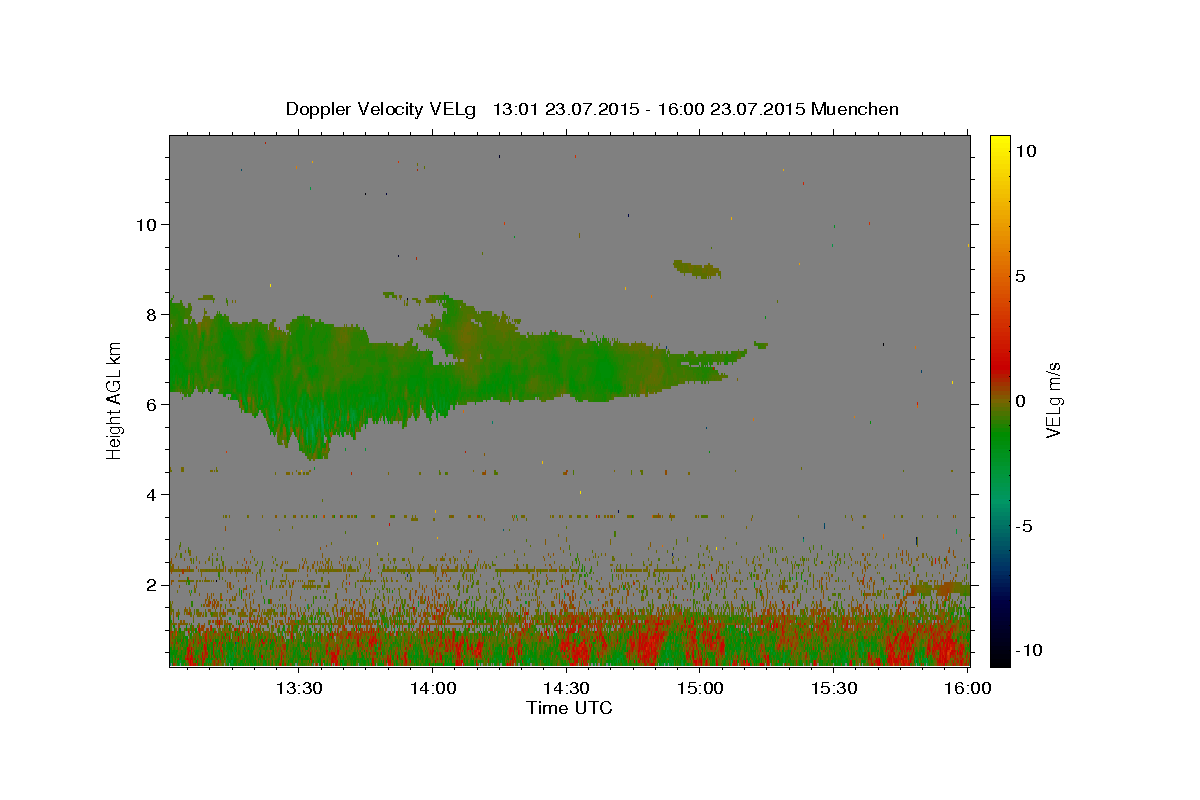
Task: Click the height axis label 10
Action: tap(146, 224)
